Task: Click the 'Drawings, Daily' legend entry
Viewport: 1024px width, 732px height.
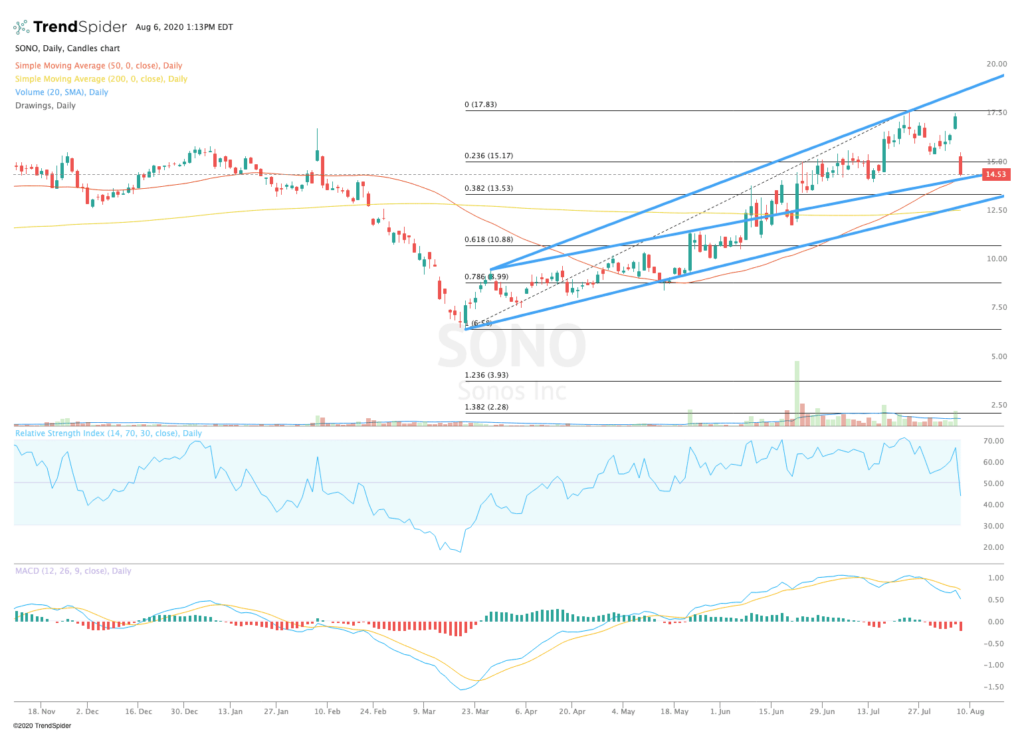Action: (x=45, y=105)
